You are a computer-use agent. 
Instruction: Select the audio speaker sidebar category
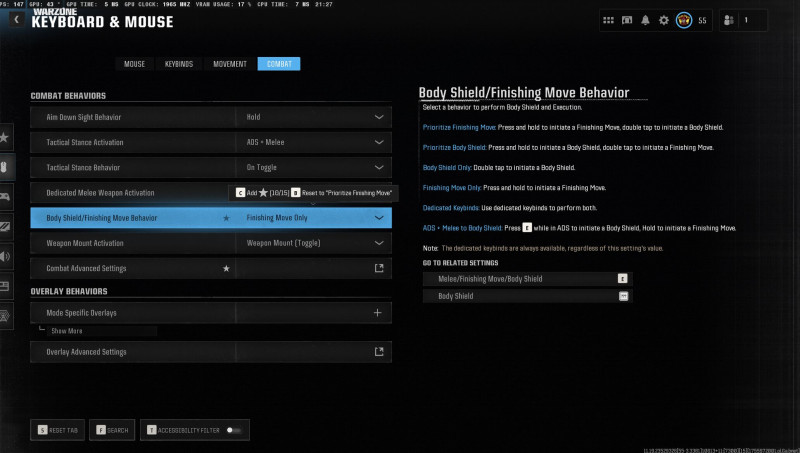coord(5,256)
